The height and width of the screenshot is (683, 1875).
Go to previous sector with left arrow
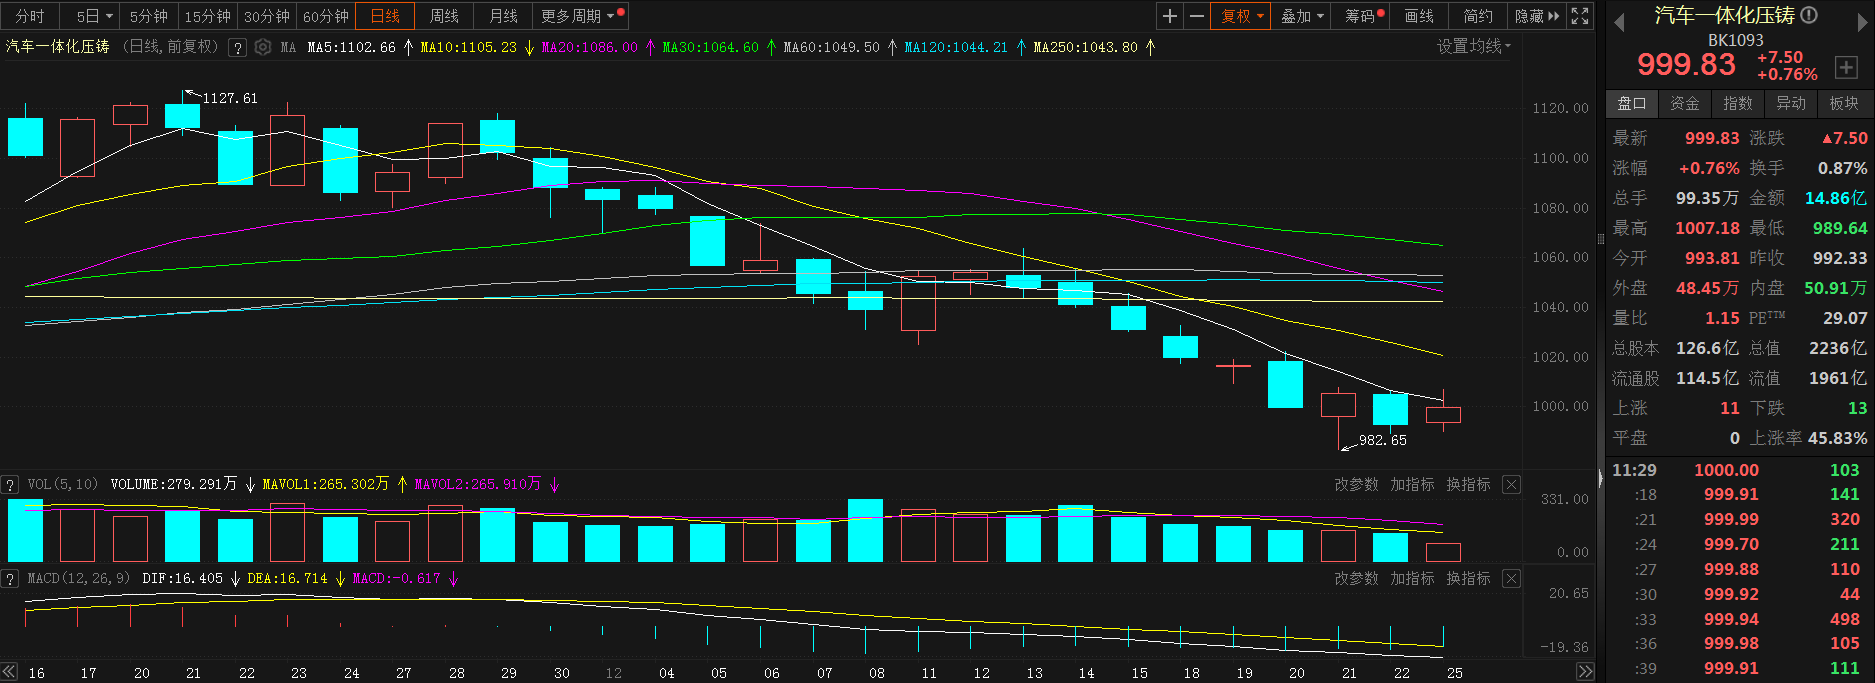tap(1619, 24)
